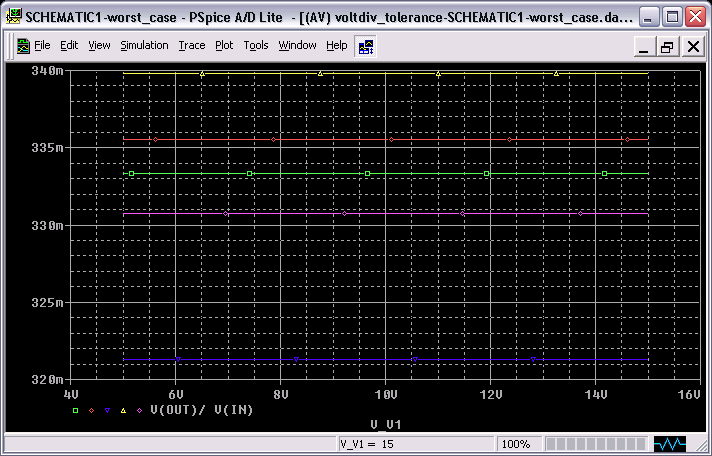
Task: Open the Simulation menu
Action: click(144, 46)
